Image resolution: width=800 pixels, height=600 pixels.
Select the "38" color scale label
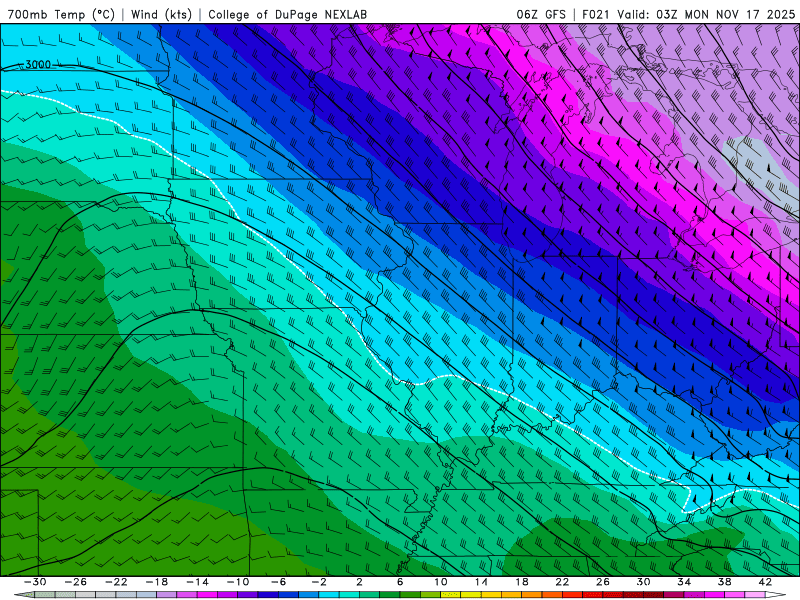pos(724,582)
